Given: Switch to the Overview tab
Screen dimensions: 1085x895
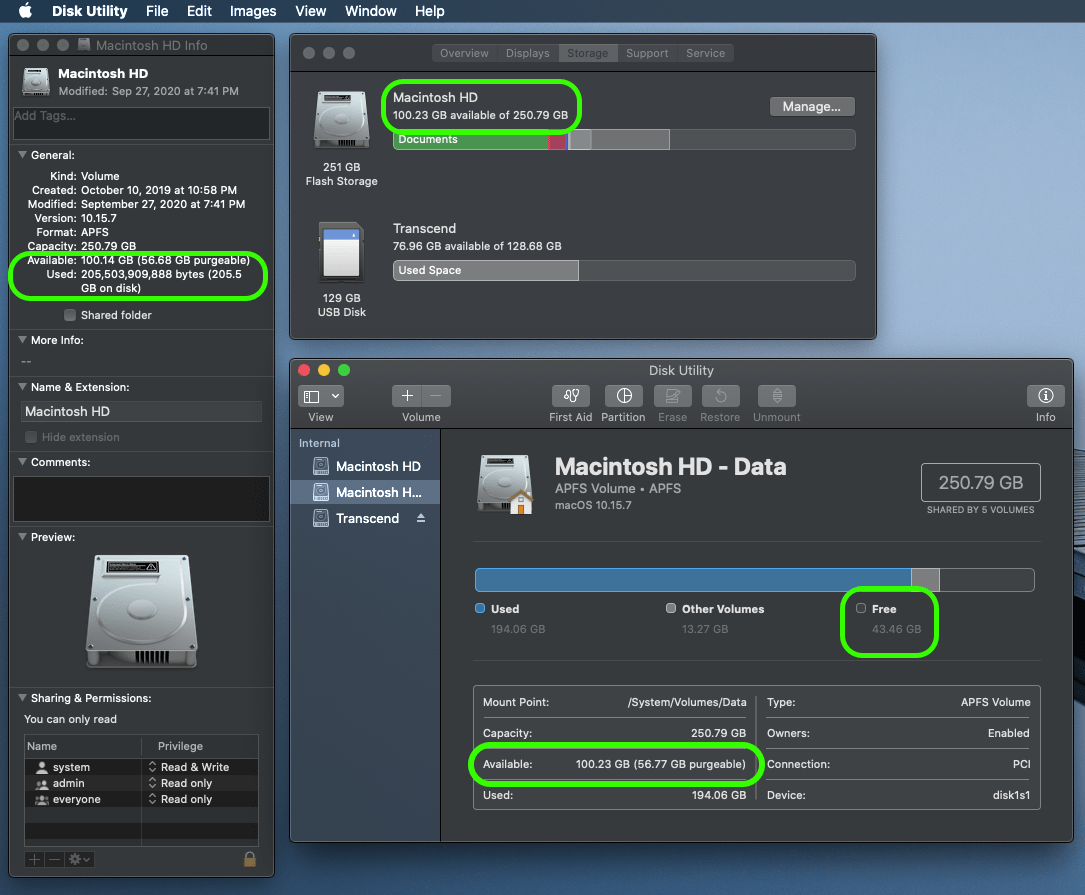Looking at the screenshot, I should (x=464, y=53).
